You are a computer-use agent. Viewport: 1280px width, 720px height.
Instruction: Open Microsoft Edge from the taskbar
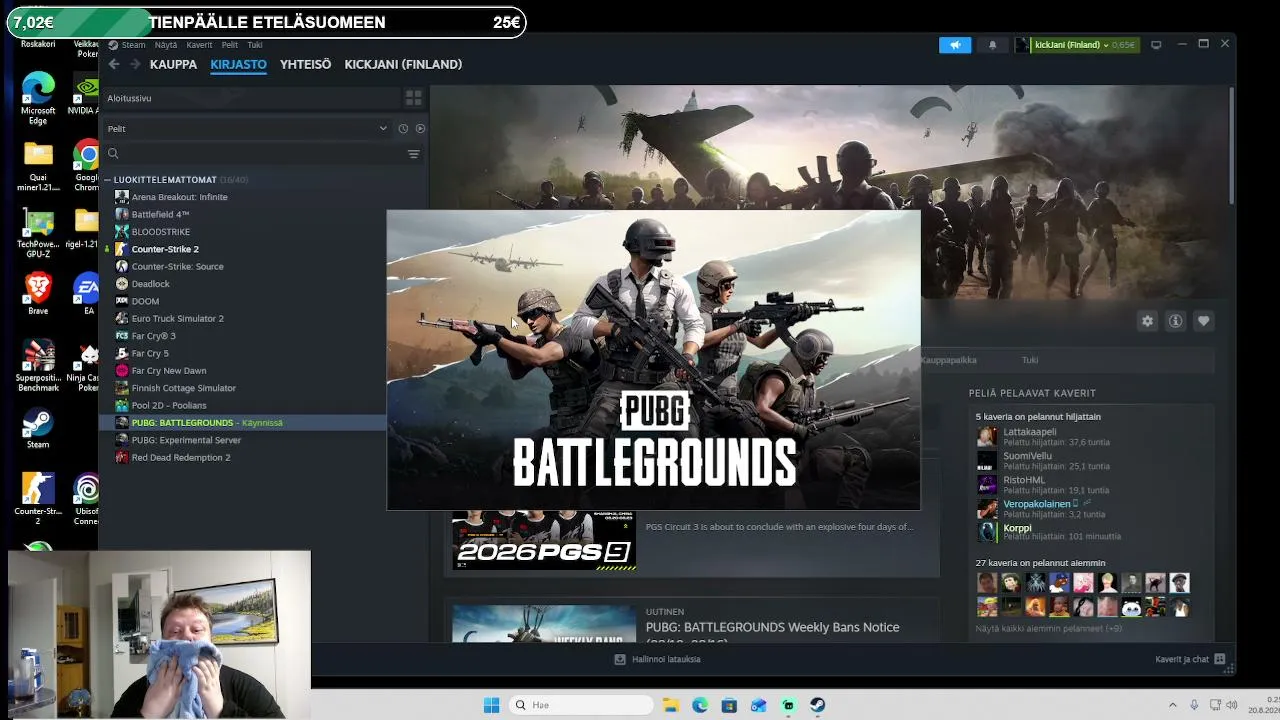[x=700, y=705]
